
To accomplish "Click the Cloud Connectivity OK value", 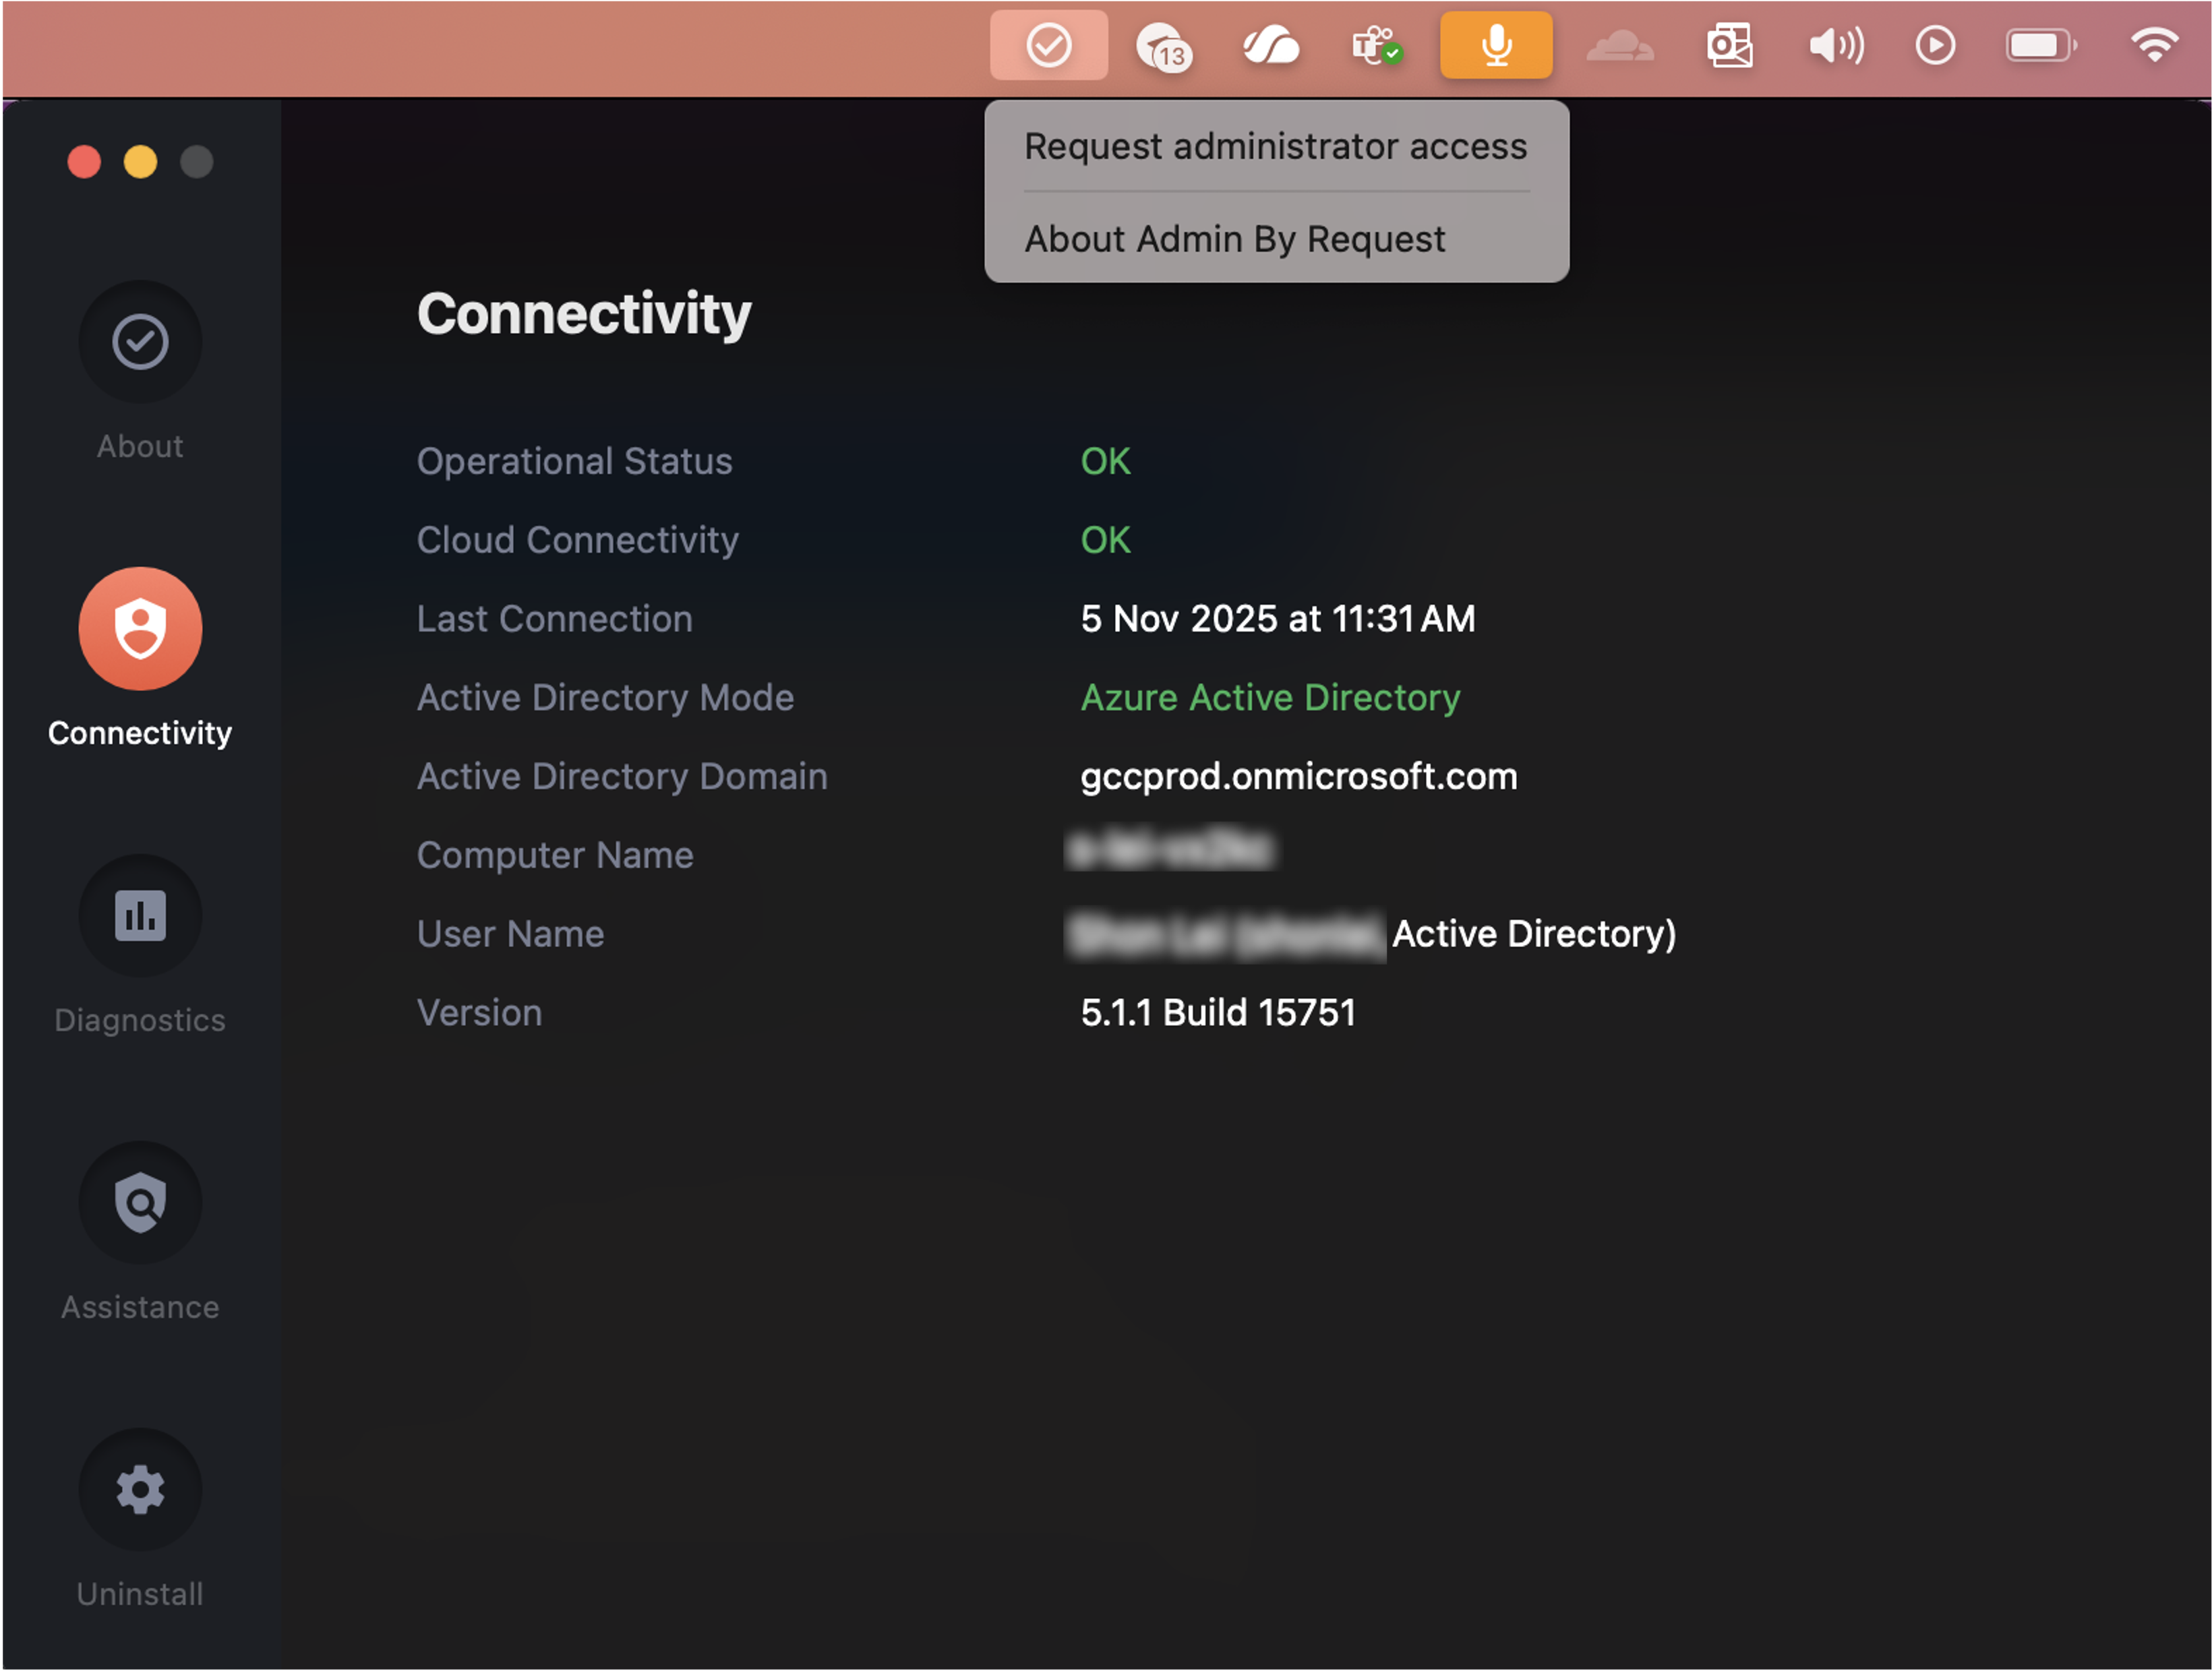I will [x=1105, y=541].
